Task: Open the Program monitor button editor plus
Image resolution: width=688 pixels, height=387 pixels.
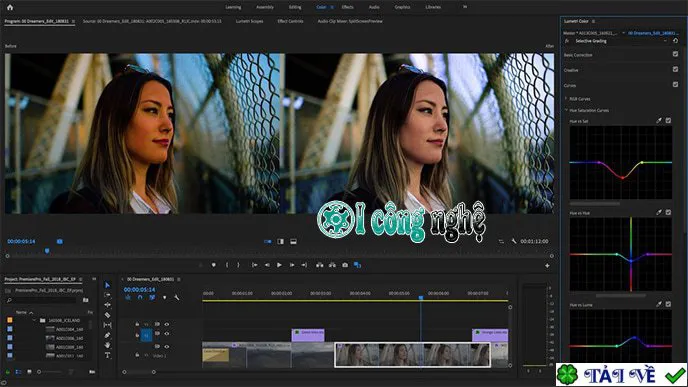Action: (x=547, y=265)
